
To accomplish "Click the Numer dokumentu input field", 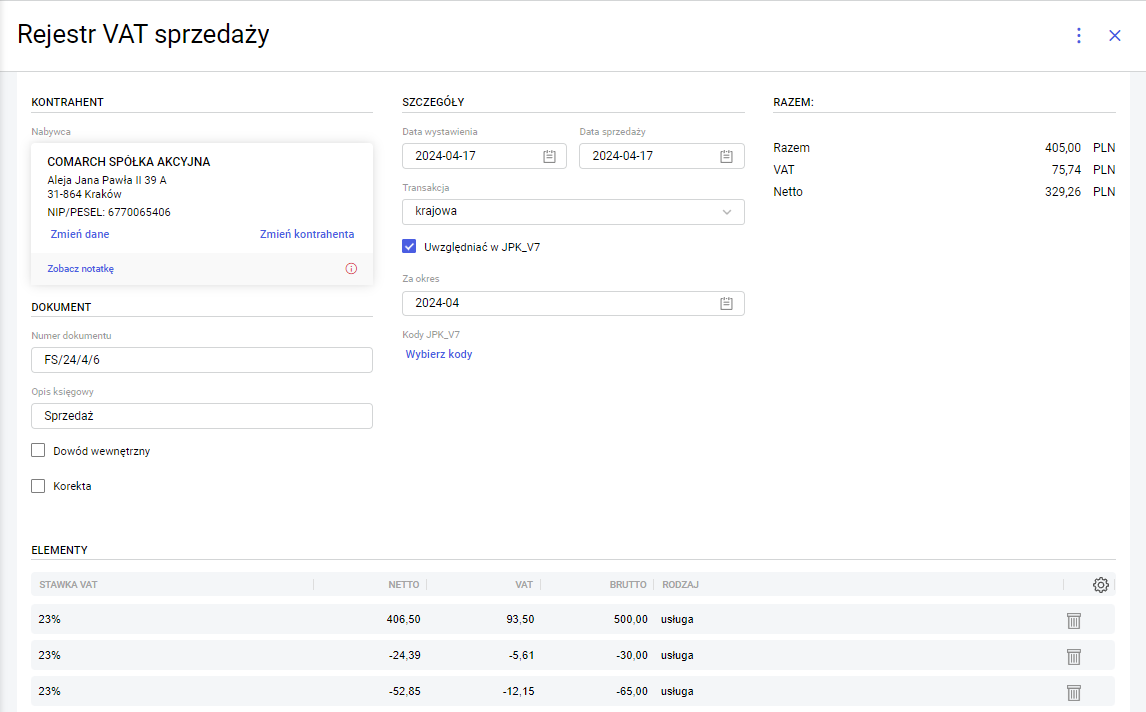I will [202, 360].
